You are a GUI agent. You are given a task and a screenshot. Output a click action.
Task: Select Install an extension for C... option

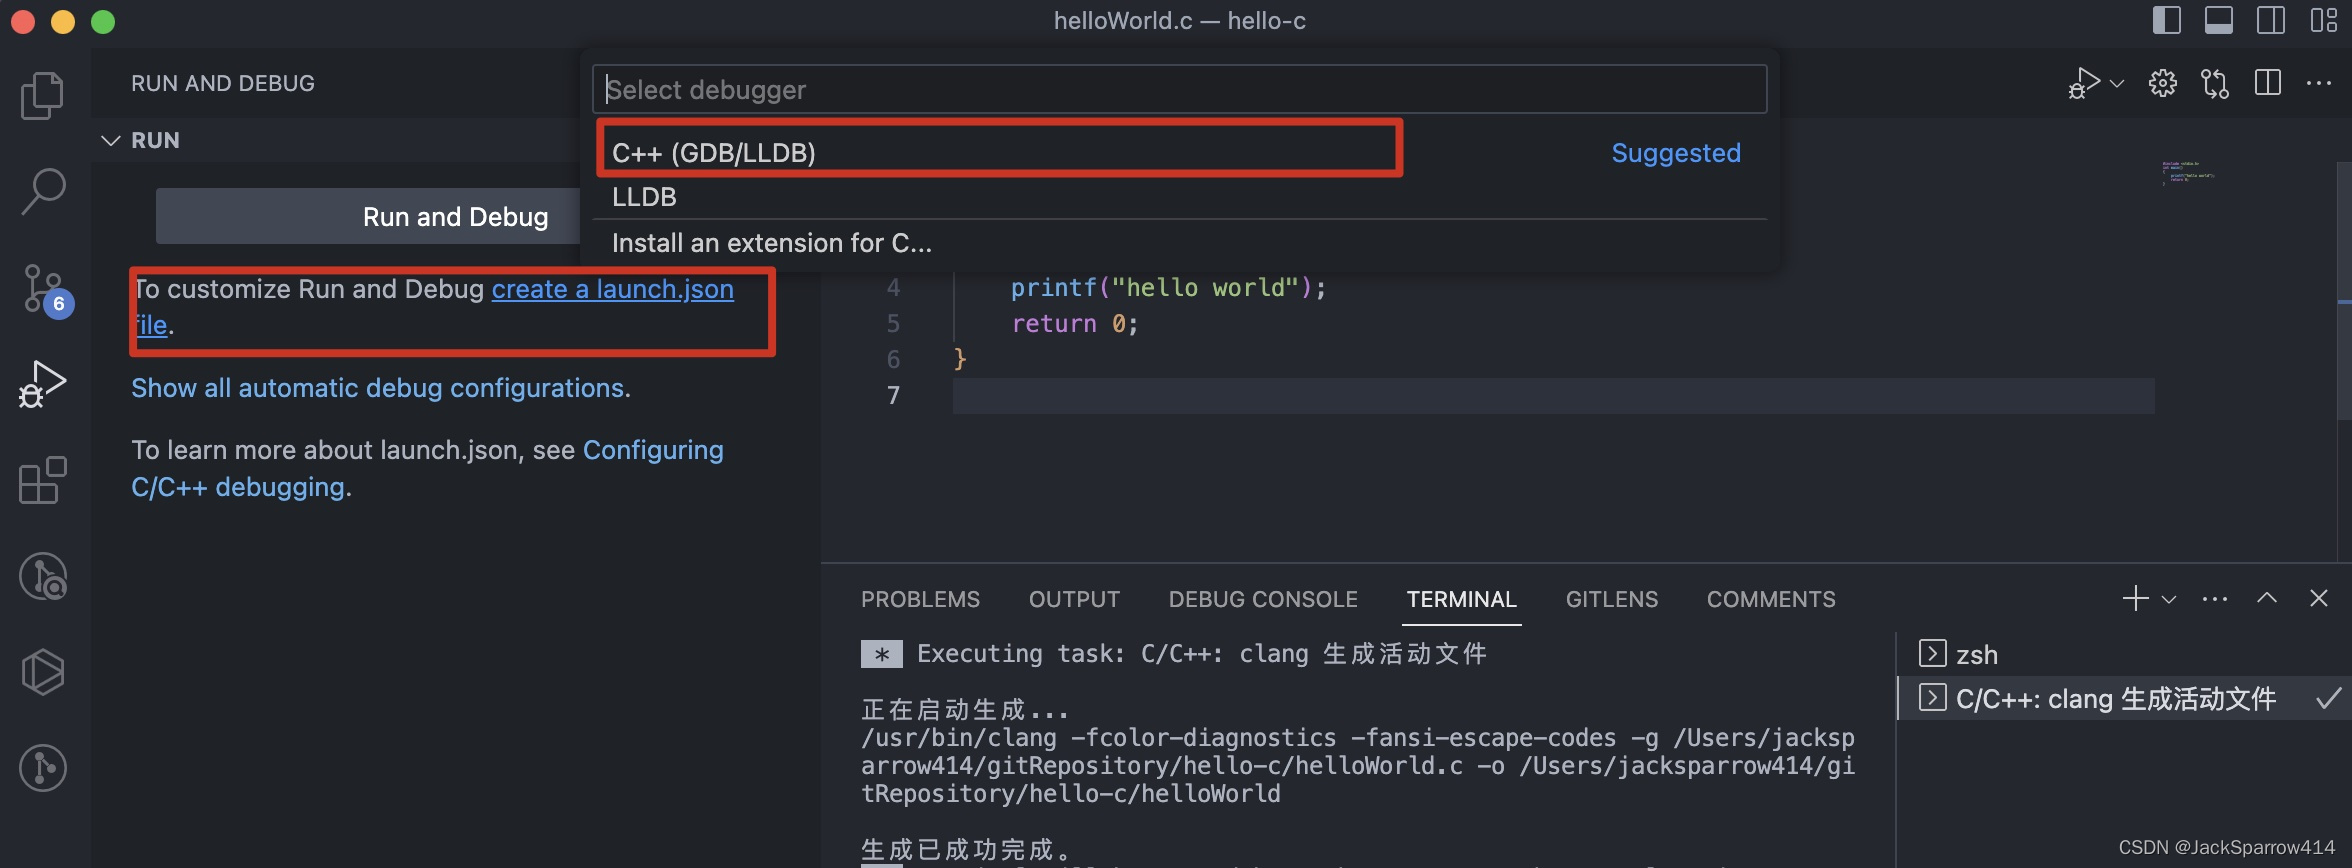(1180, 243)
